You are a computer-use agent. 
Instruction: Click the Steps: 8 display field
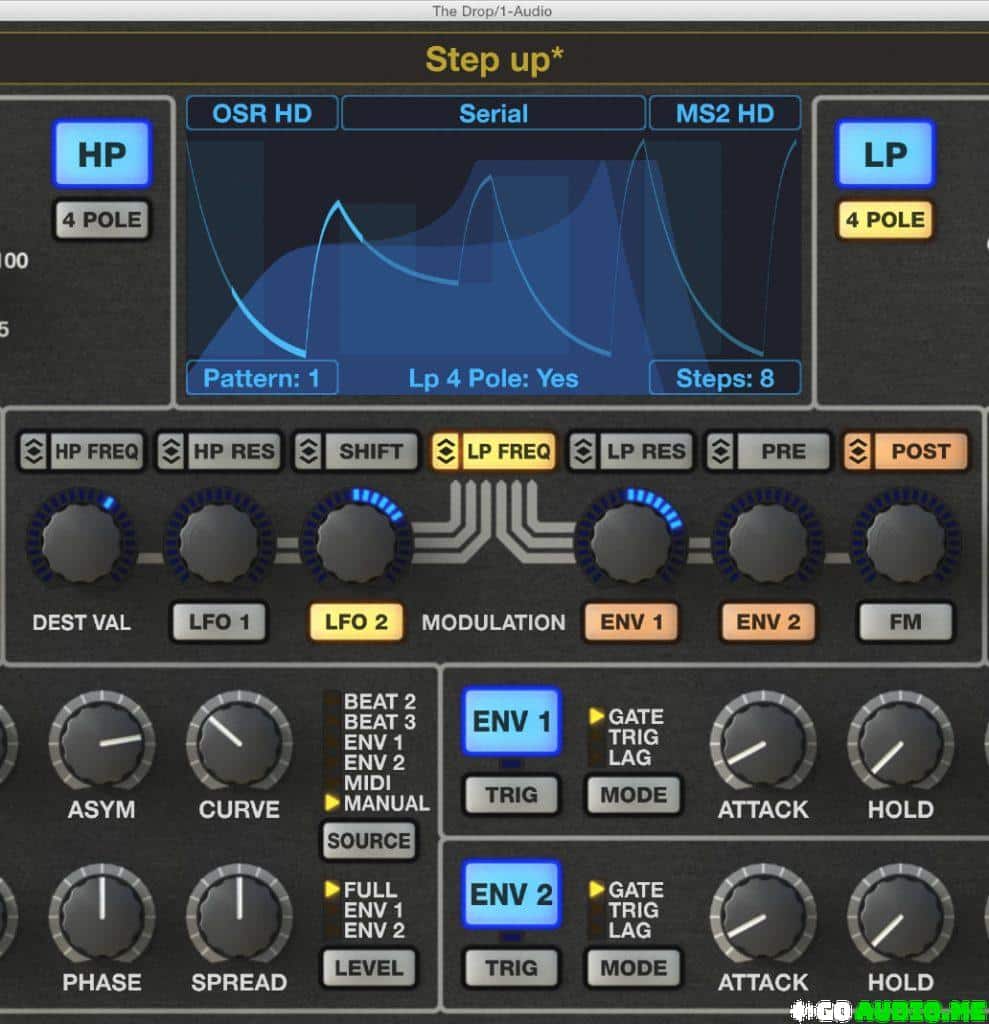click(x=726, y=378)
